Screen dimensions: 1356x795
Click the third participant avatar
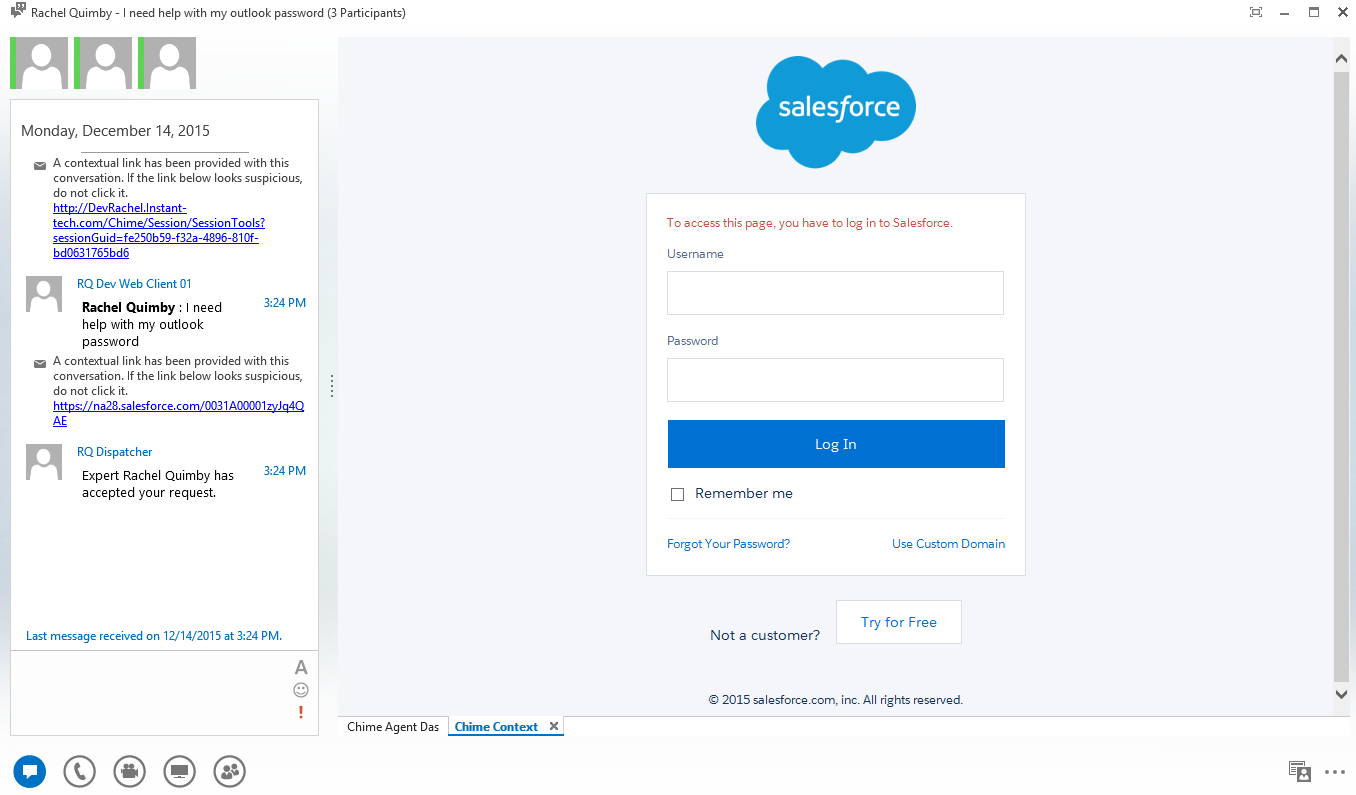pyautogui.click(x=167, y=63)
